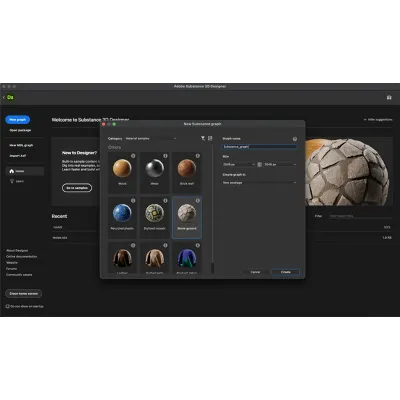Viewport: 400px width, 400px height.
Task: Select the tan fabric material sample
Action: (154, 258)
